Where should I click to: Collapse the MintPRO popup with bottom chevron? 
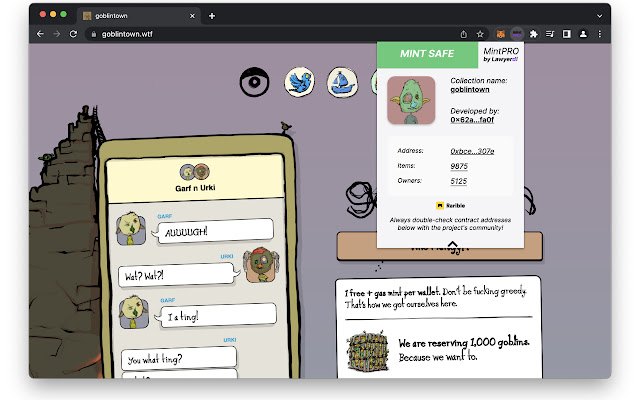(452, 244)
